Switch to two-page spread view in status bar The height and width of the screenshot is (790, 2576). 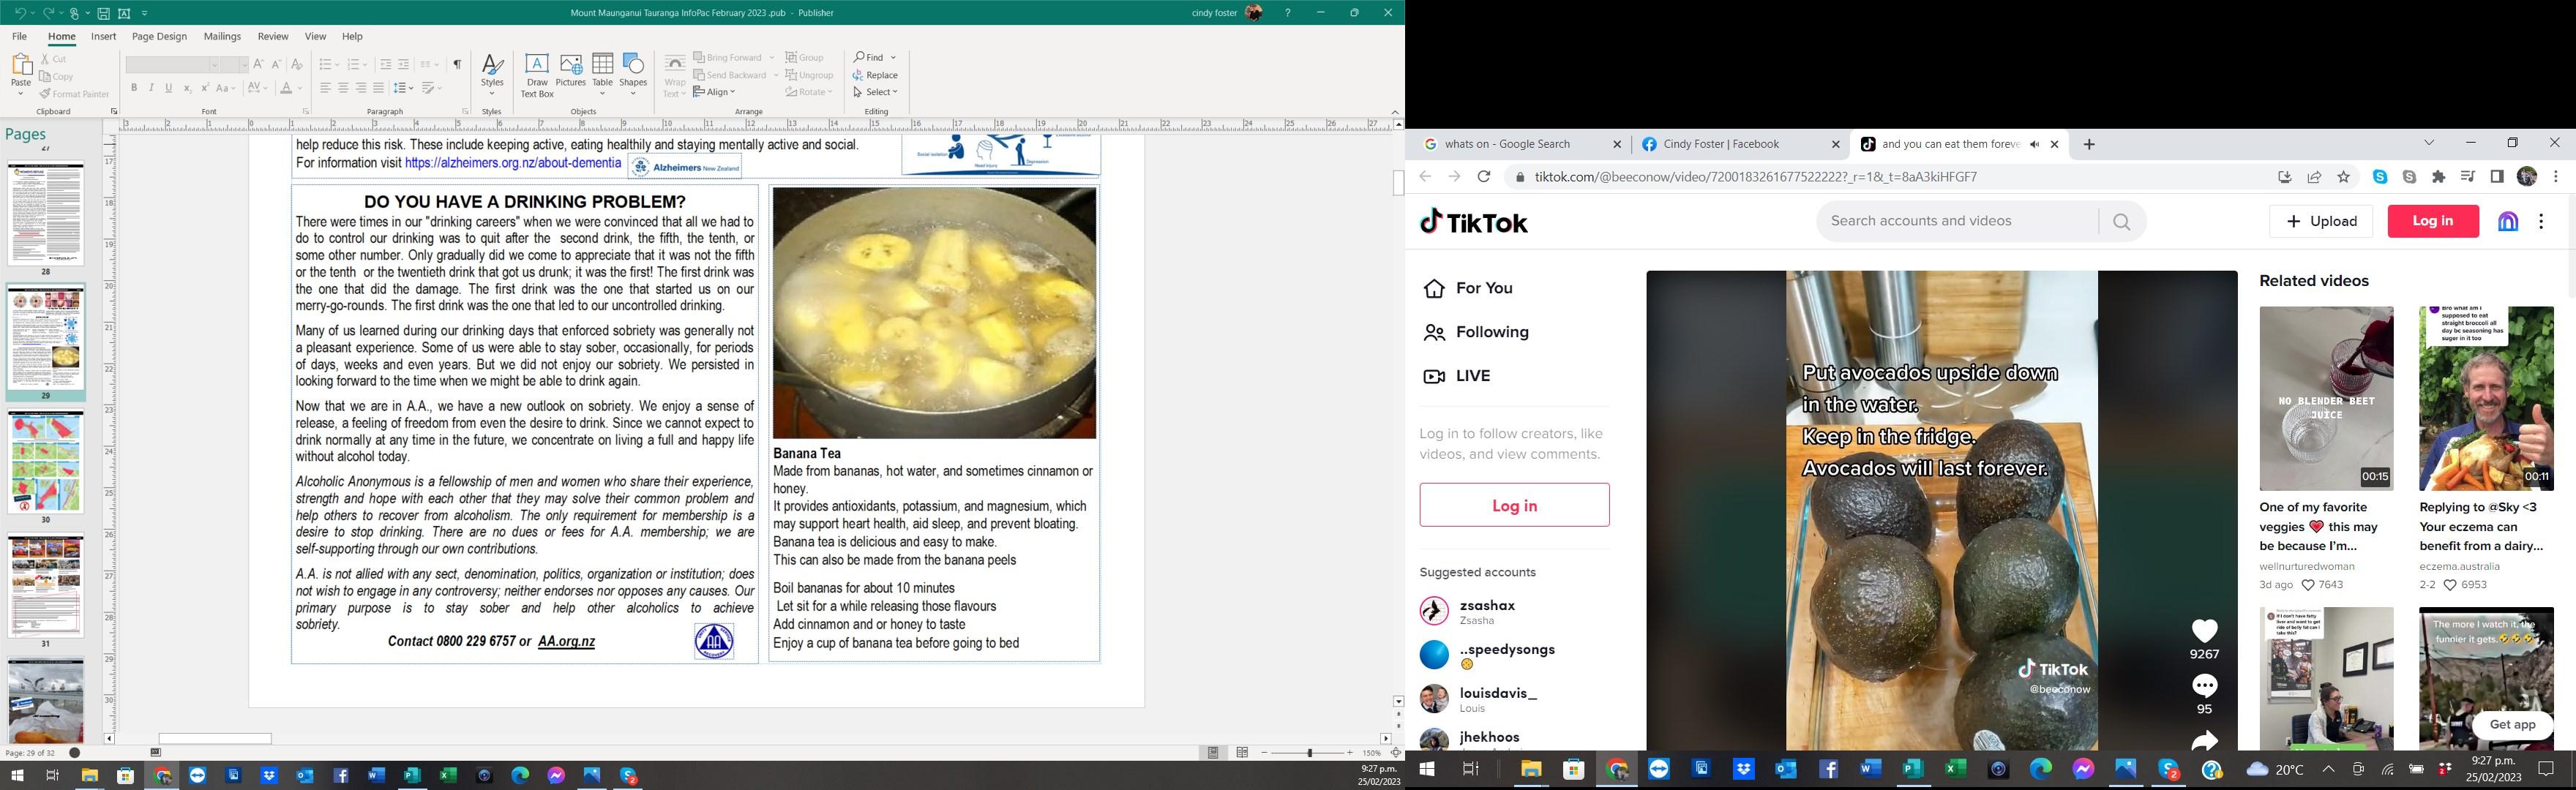[x=1242, y=753]
